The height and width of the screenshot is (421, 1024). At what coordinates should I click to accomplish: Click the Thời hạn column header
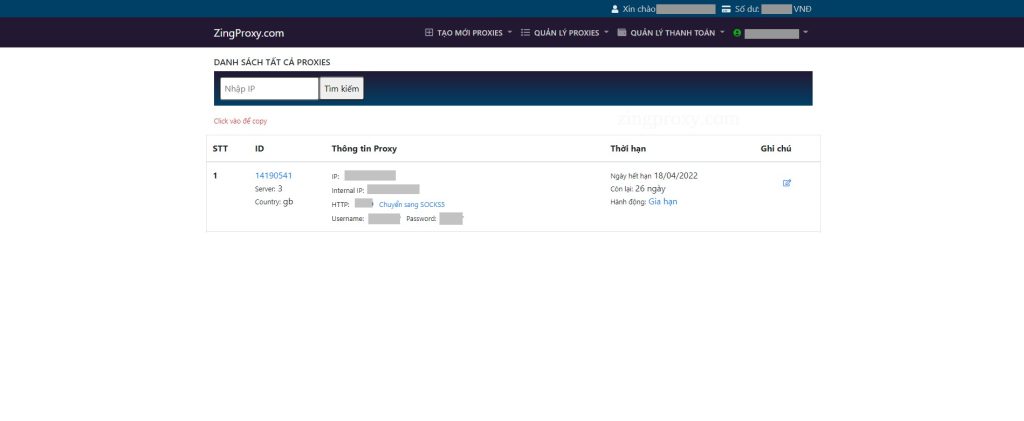pos(628,149)
